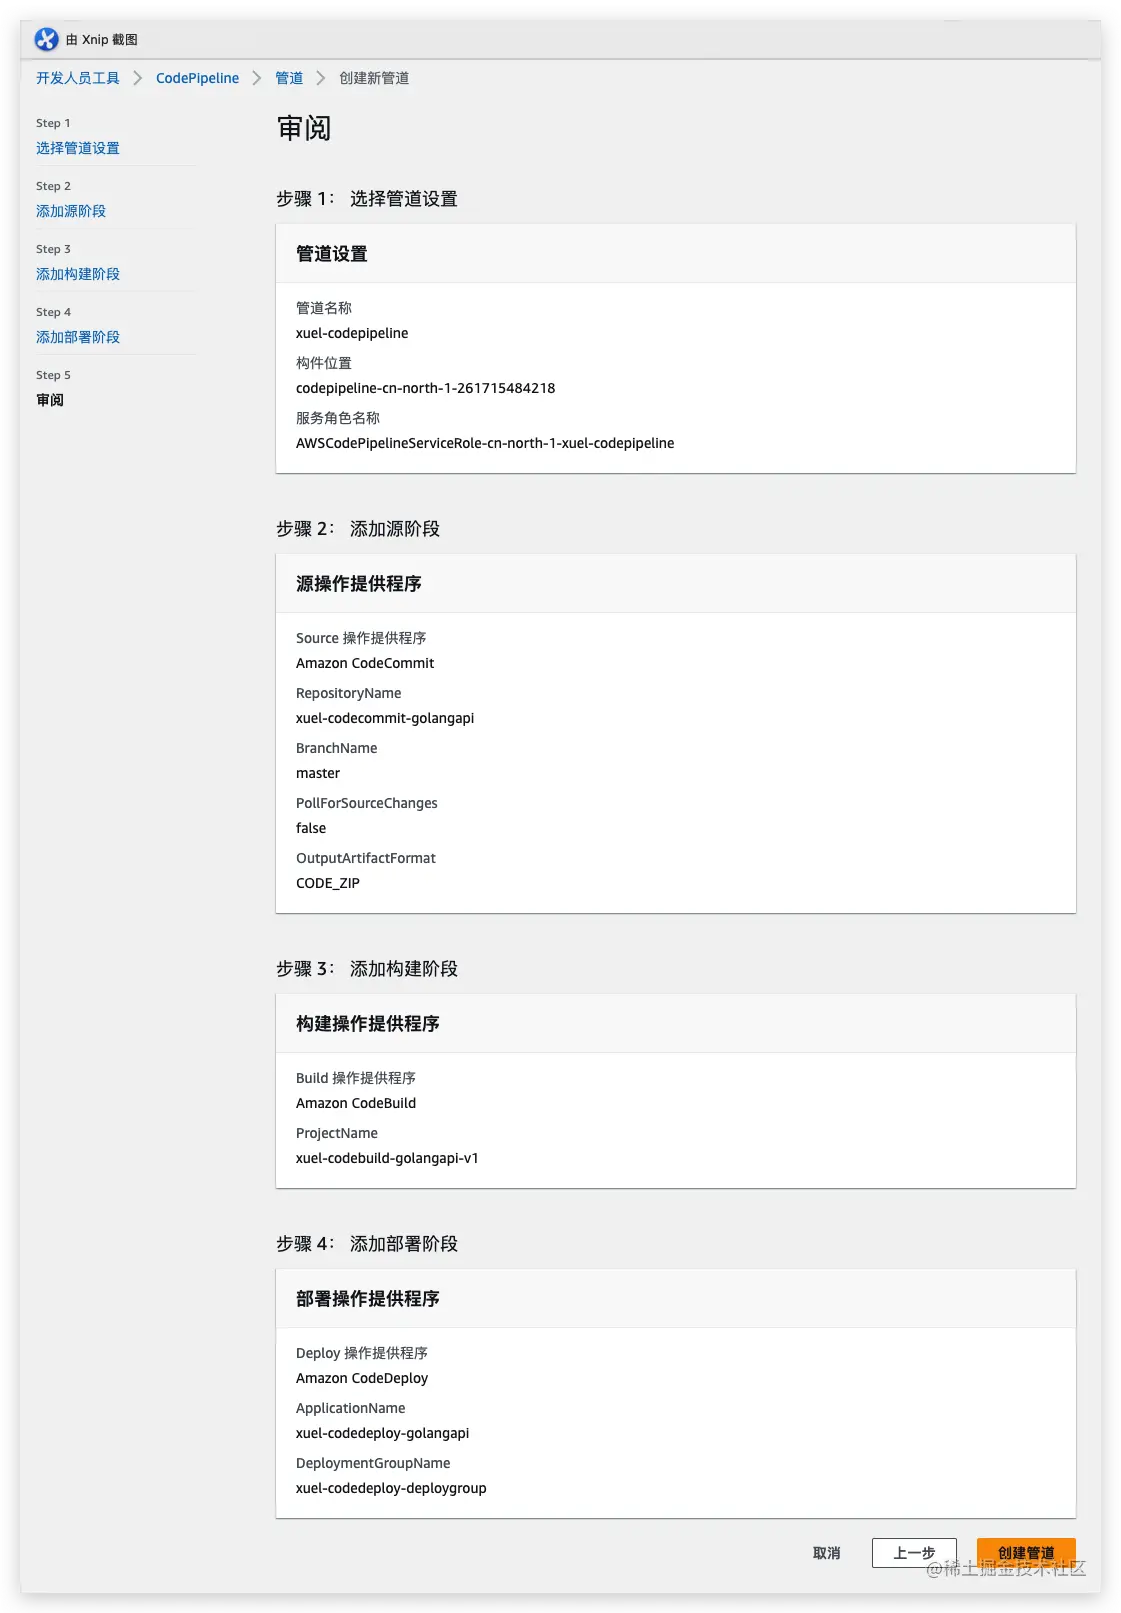Image resolution: width=1121 pixels, height=1613 pixels.
Task: Click 审阅 page heading
Action: (304, 128)
